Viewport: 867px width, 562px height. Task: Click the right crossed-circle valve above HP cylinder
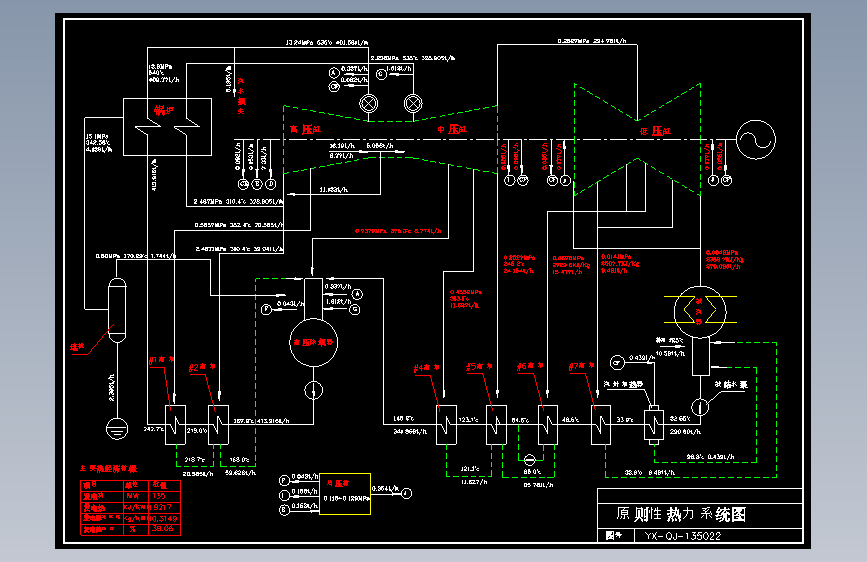[413, 103]
